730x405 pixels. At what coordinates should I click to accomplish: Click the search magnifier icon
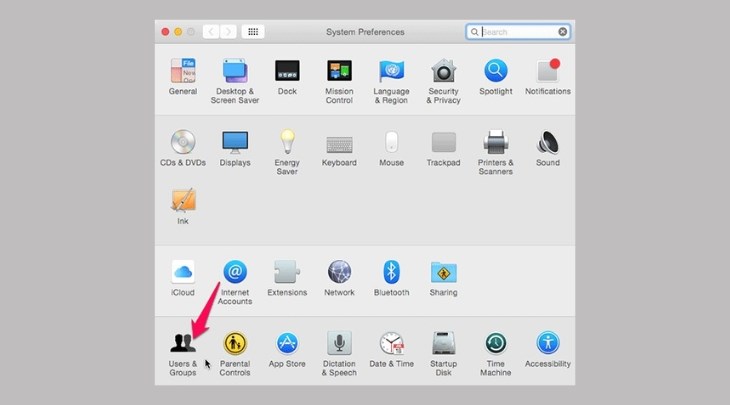[x=474, y=32]
